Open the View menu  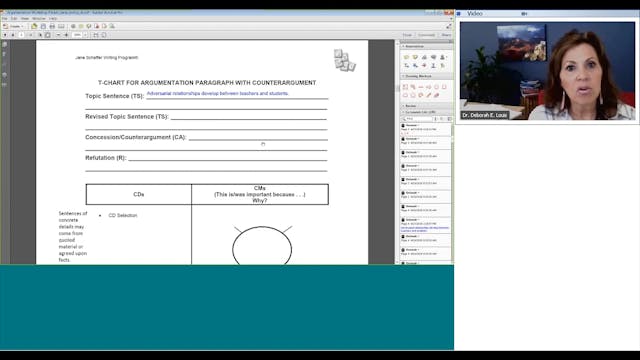pos(25,19)
